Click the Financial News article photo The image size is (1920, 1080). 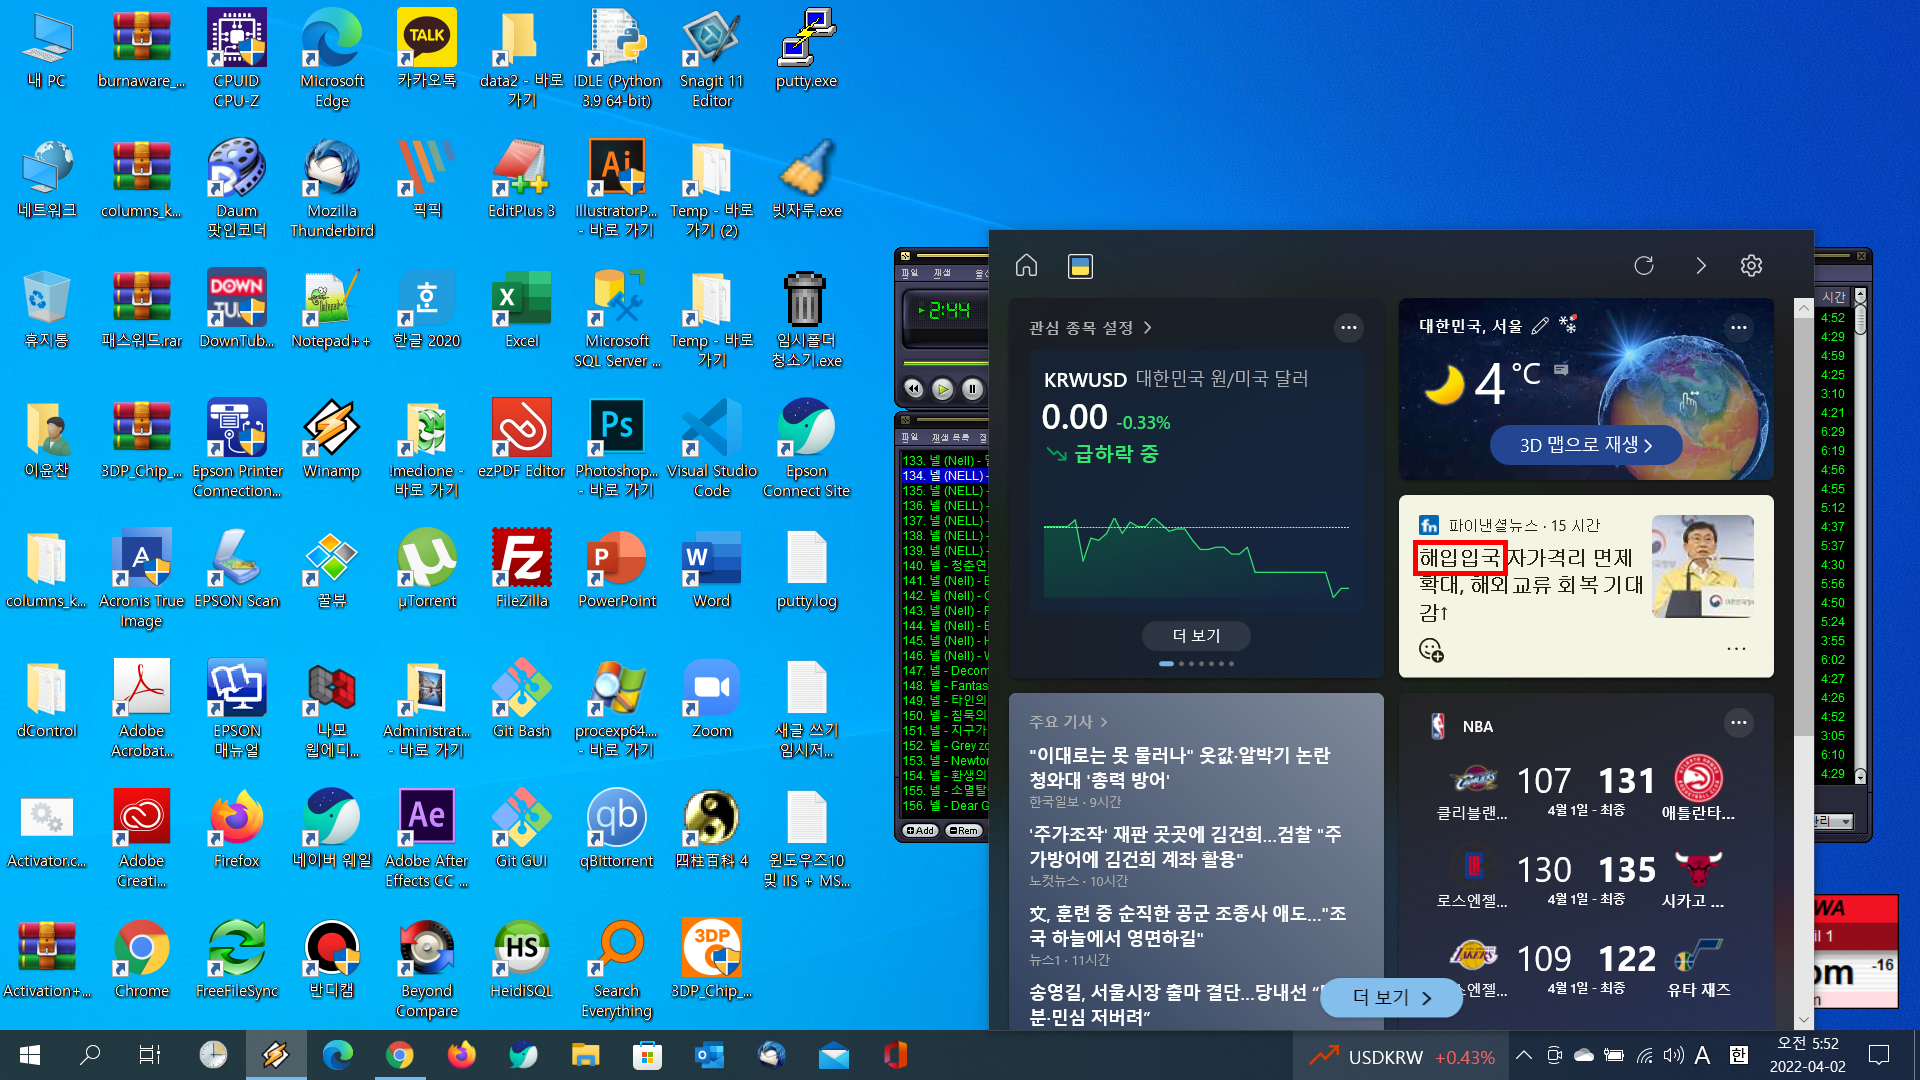click(1702, 566)
